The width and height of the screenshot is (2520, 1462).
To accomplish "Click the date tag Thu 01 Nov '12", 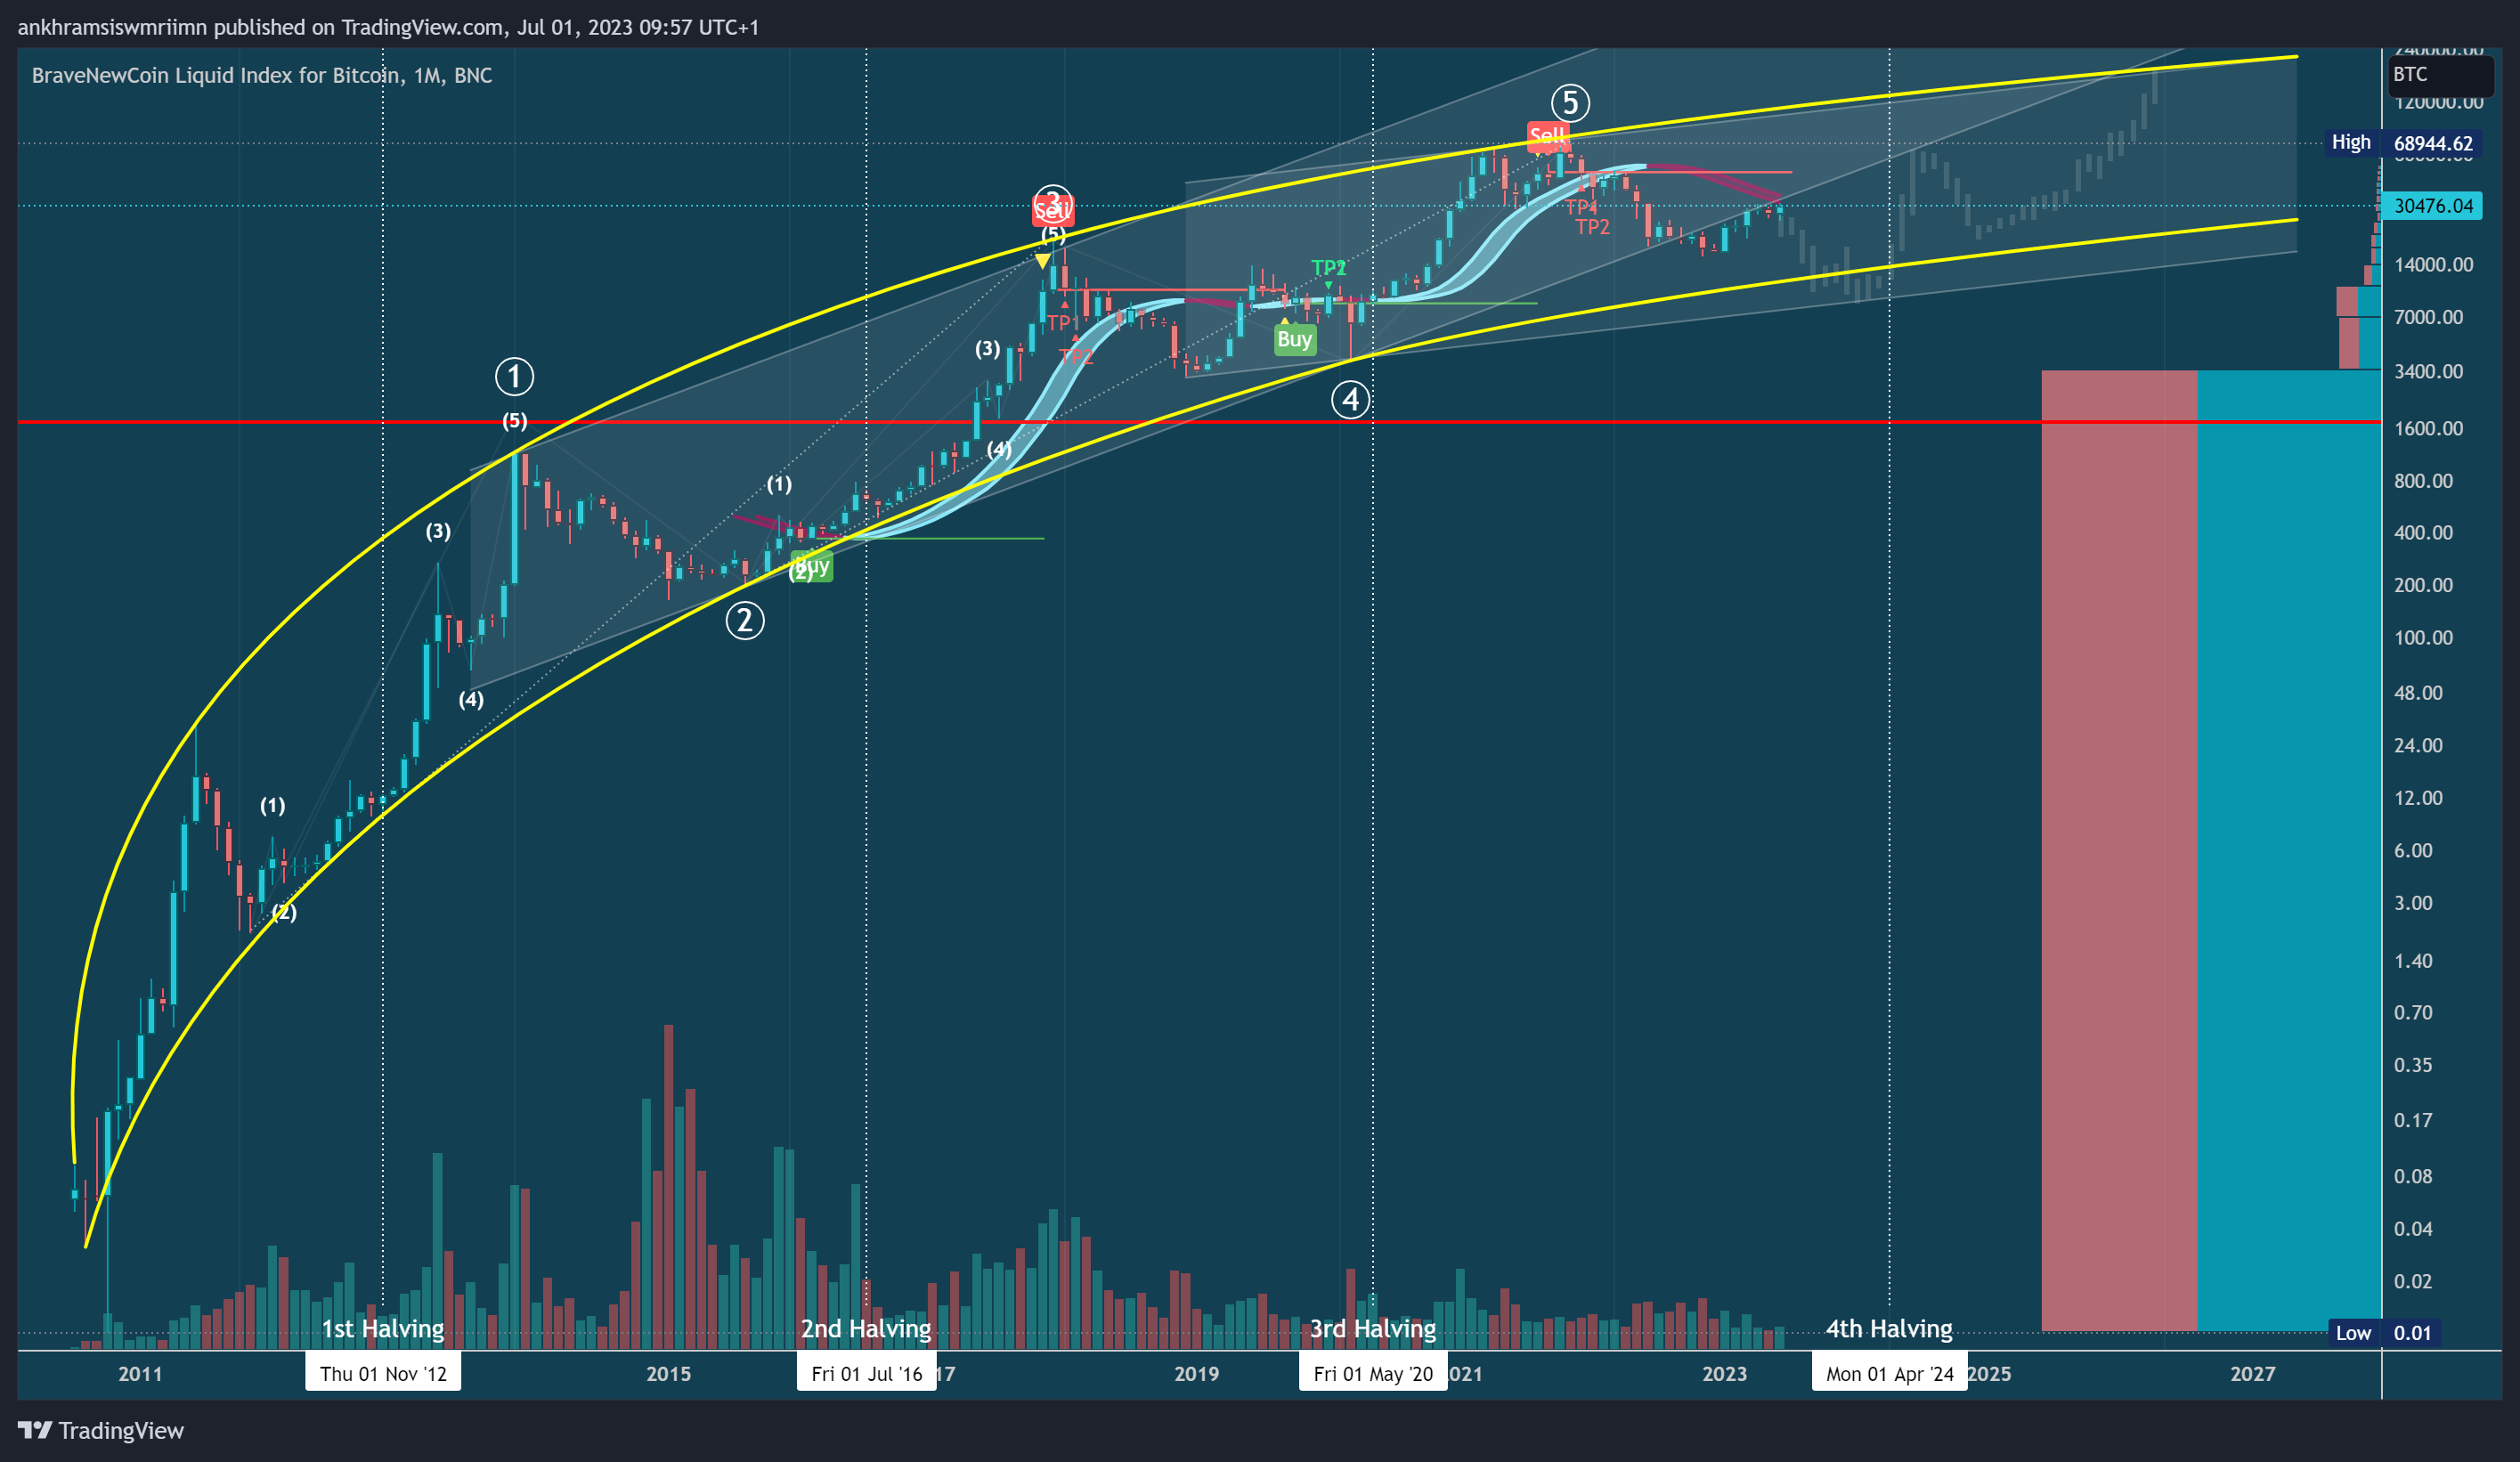I will pos(383,1373).
